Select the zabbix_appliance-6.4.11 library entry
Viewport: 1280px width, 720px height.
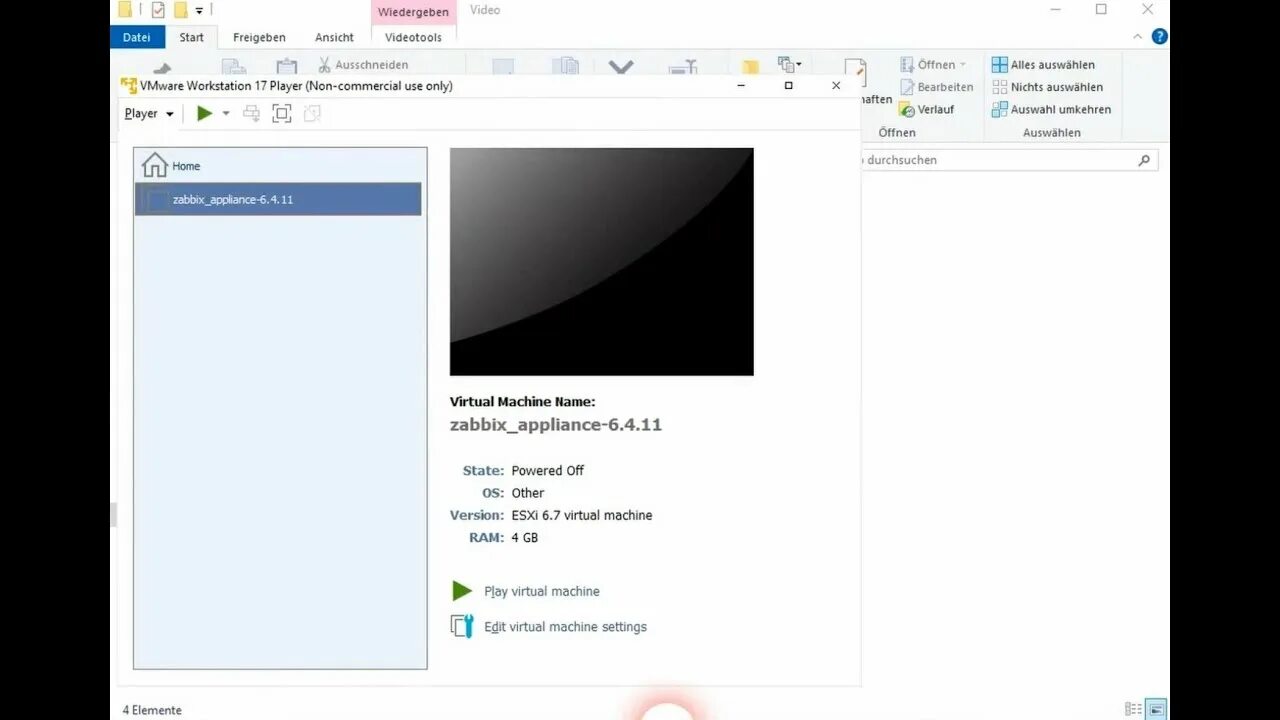coord(278,199)
